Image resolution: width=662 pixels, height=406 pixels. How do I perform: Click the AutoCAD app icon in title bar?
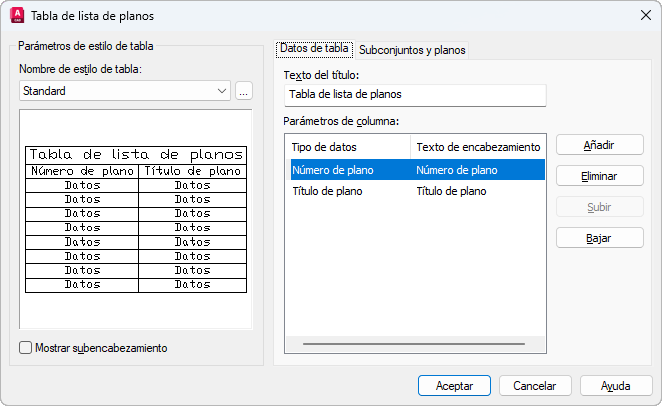(x=17, y=15)
